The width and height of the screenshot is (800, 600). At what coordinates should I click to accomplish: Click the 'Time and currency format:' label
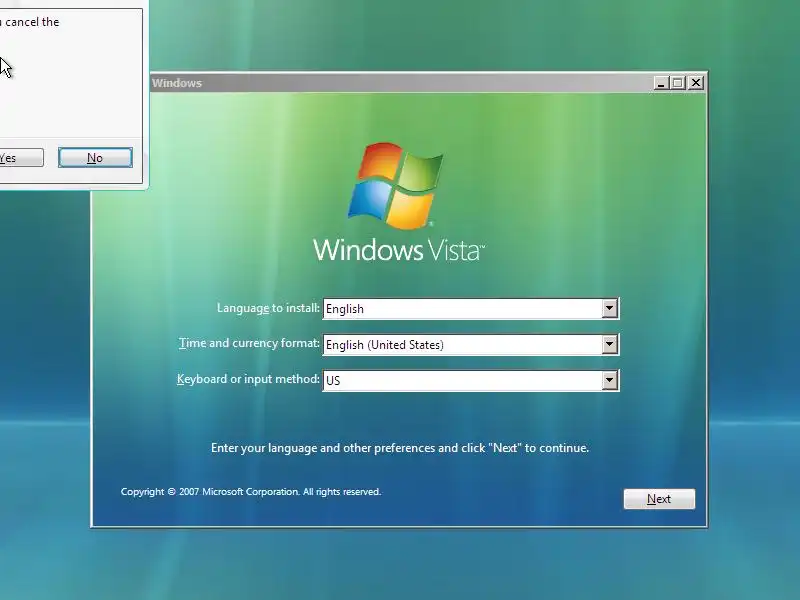[x=249, y=343]
